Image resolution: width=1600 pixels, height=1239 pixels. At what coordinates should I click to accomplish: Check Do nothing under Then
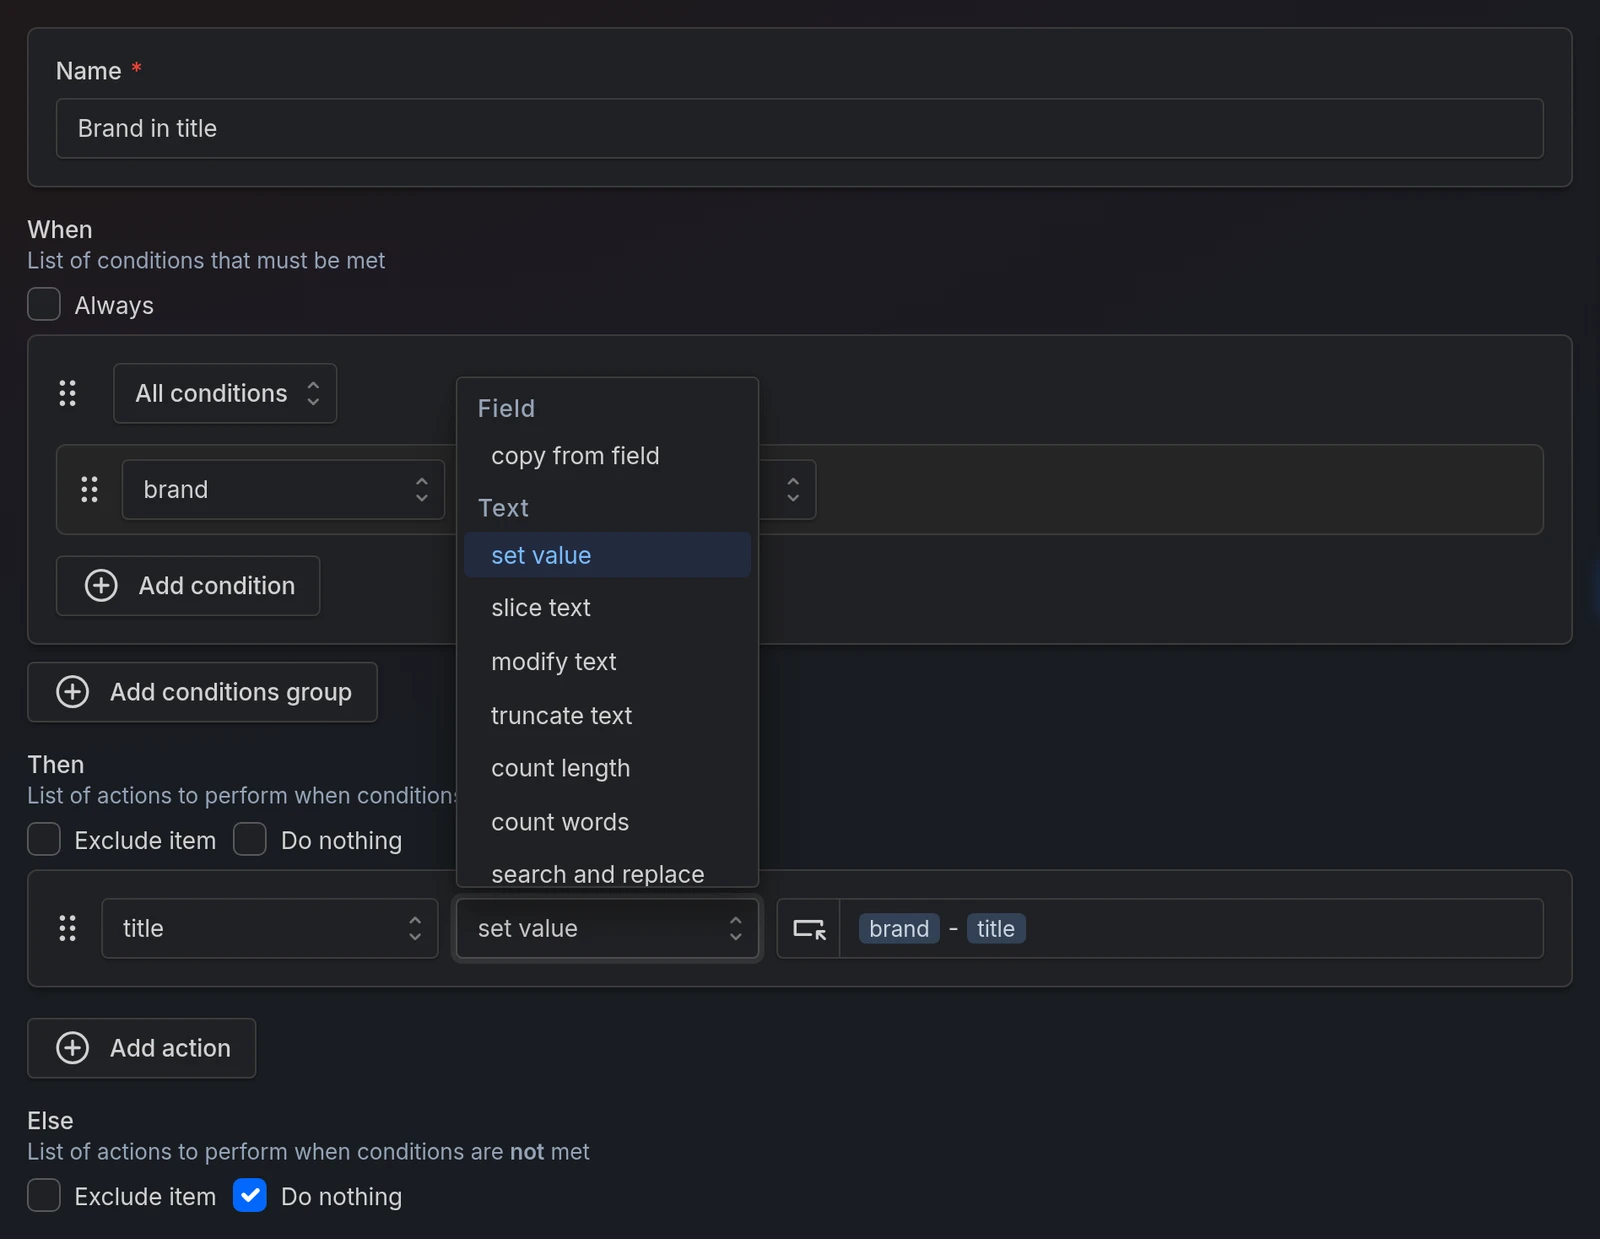(x=250, y=840)
